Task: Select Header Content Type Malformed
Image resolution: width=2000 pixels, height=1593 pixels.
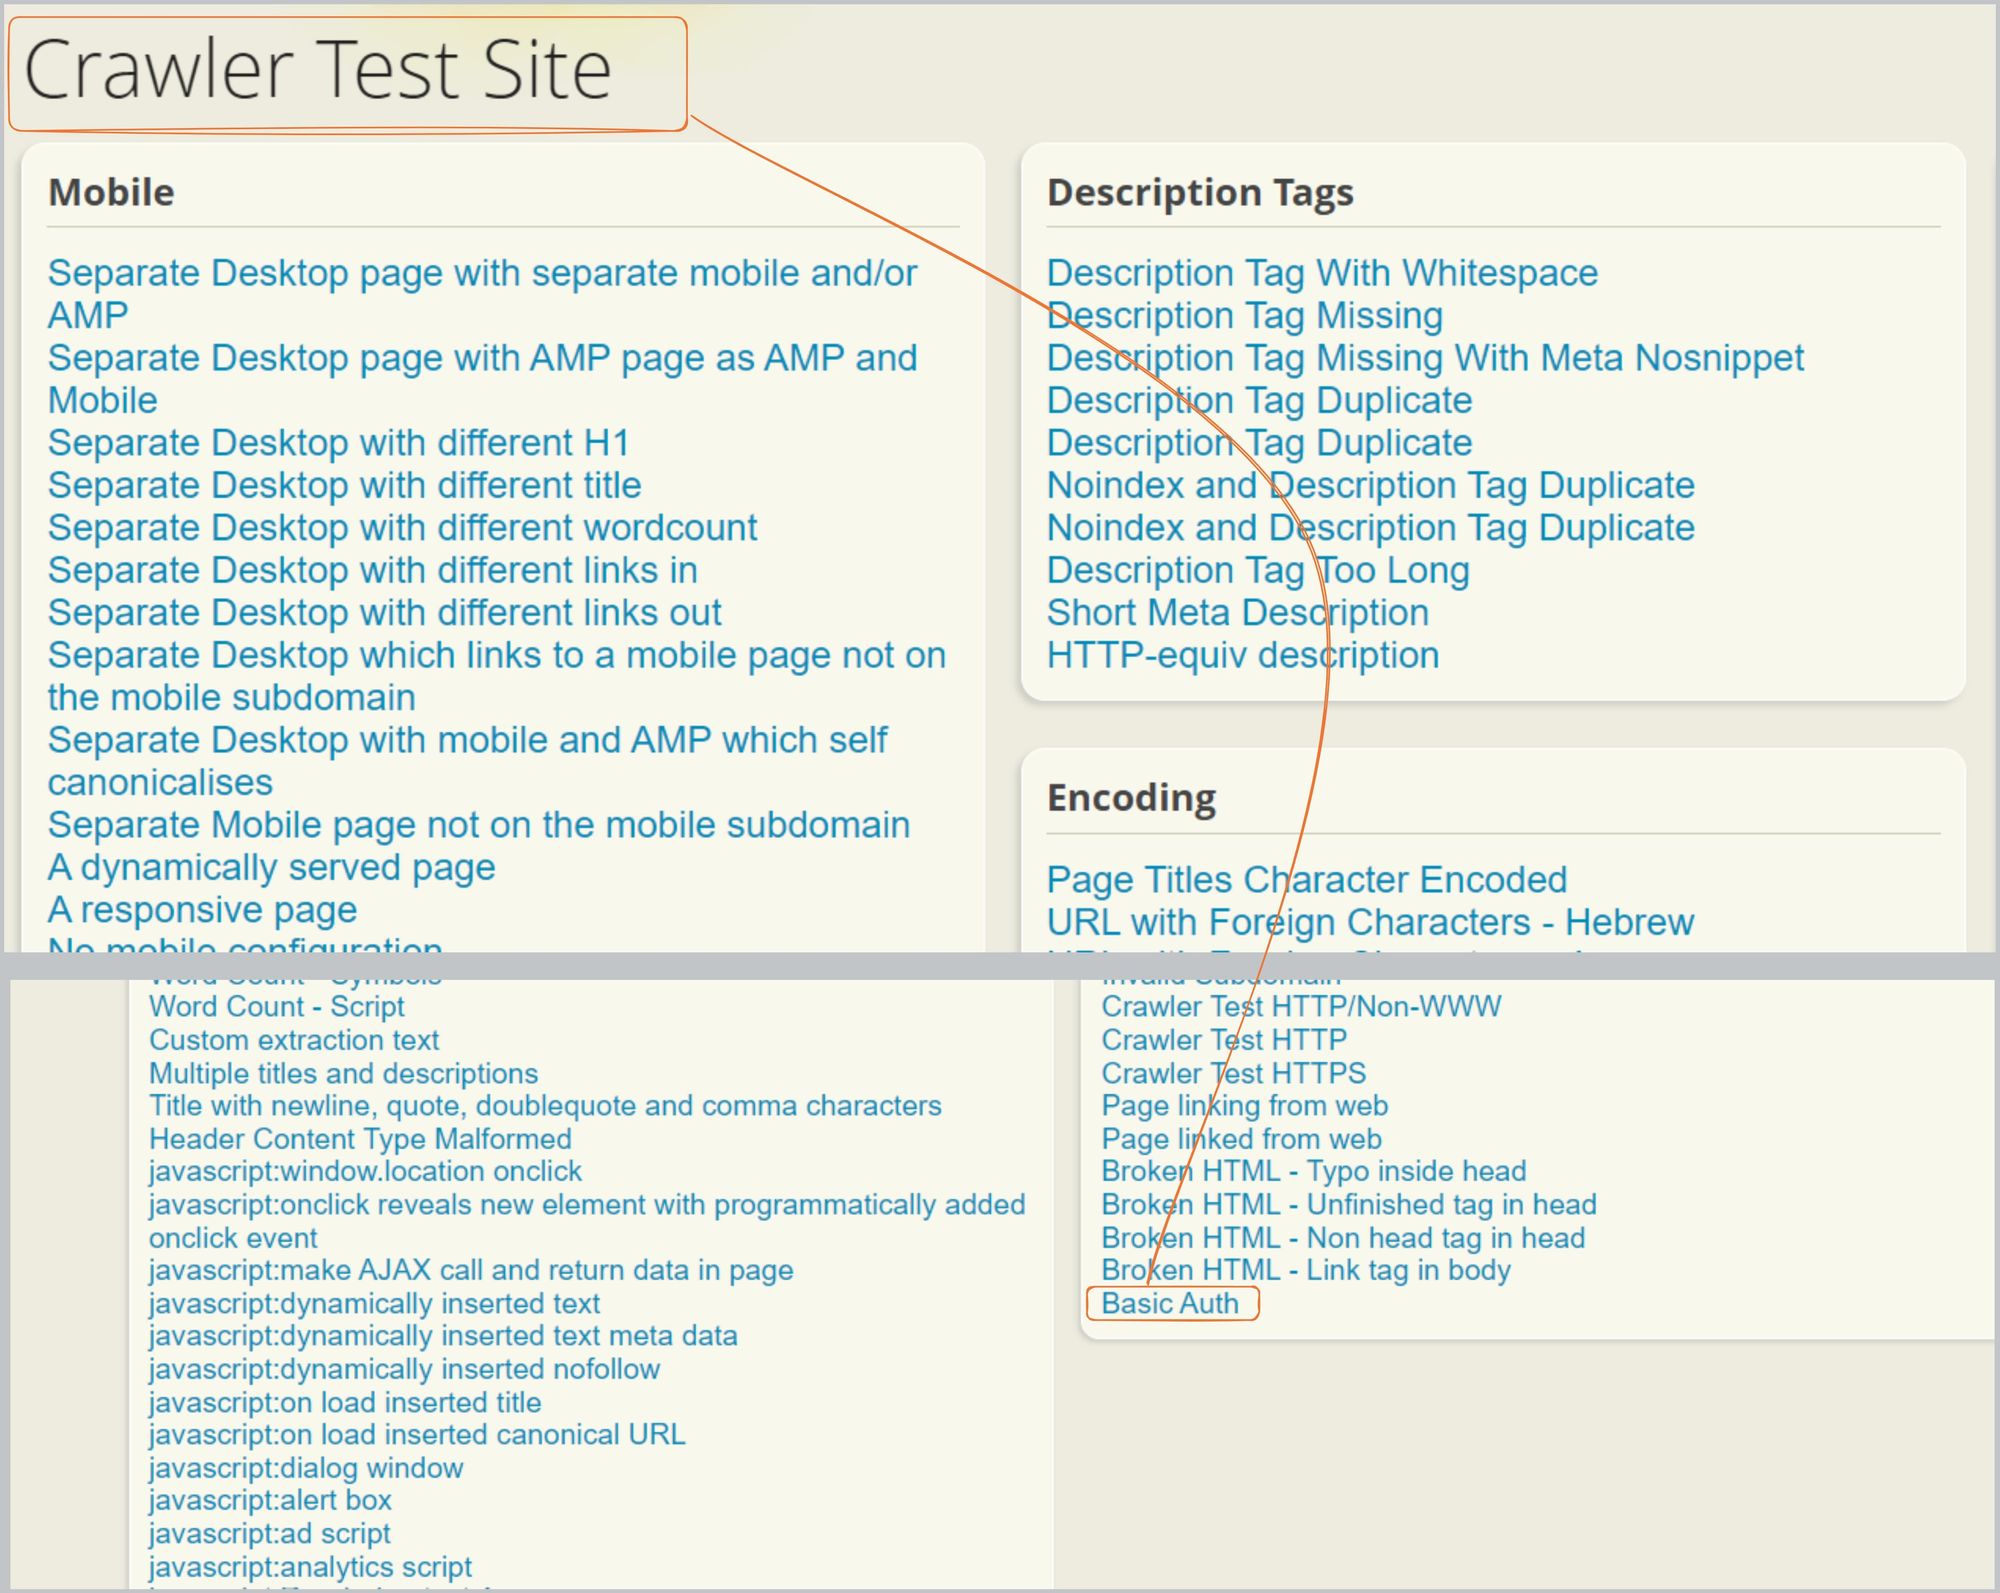Action: [359, 1138]
